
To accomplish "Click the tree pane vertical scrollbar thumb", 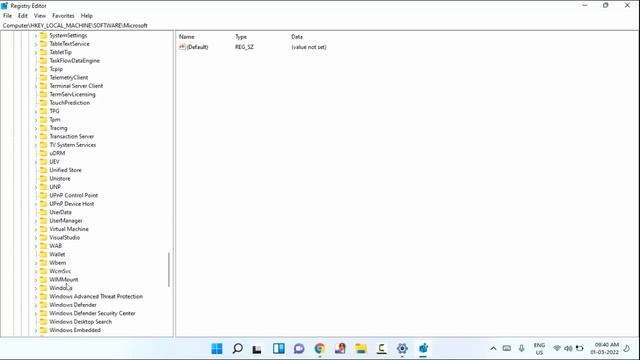I will (169, 269).
